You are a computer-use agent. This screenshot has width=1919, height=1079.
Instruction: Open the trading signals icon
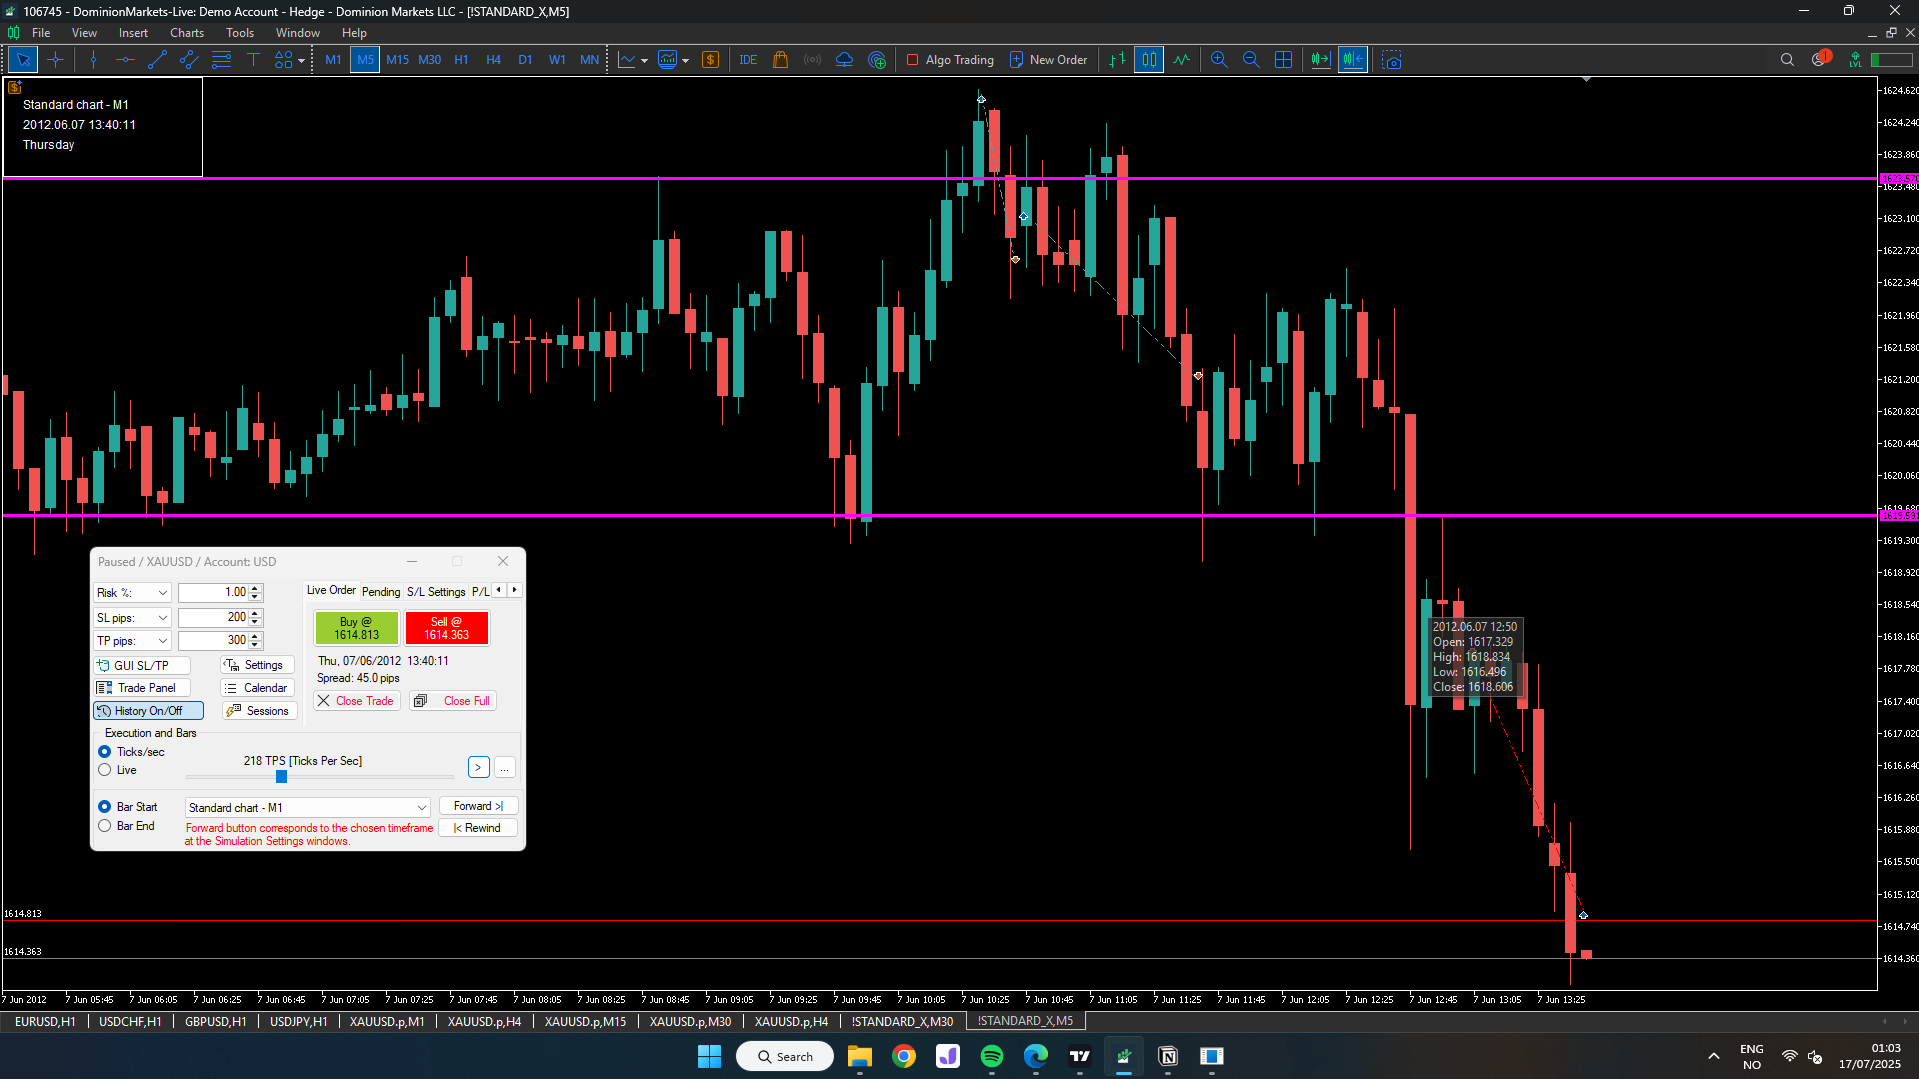click(x=813, y=60)
